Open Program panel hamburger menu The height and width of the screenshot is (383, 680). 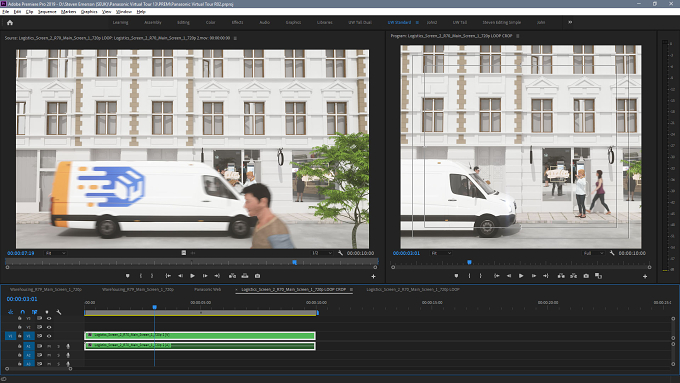pos(518,36)
